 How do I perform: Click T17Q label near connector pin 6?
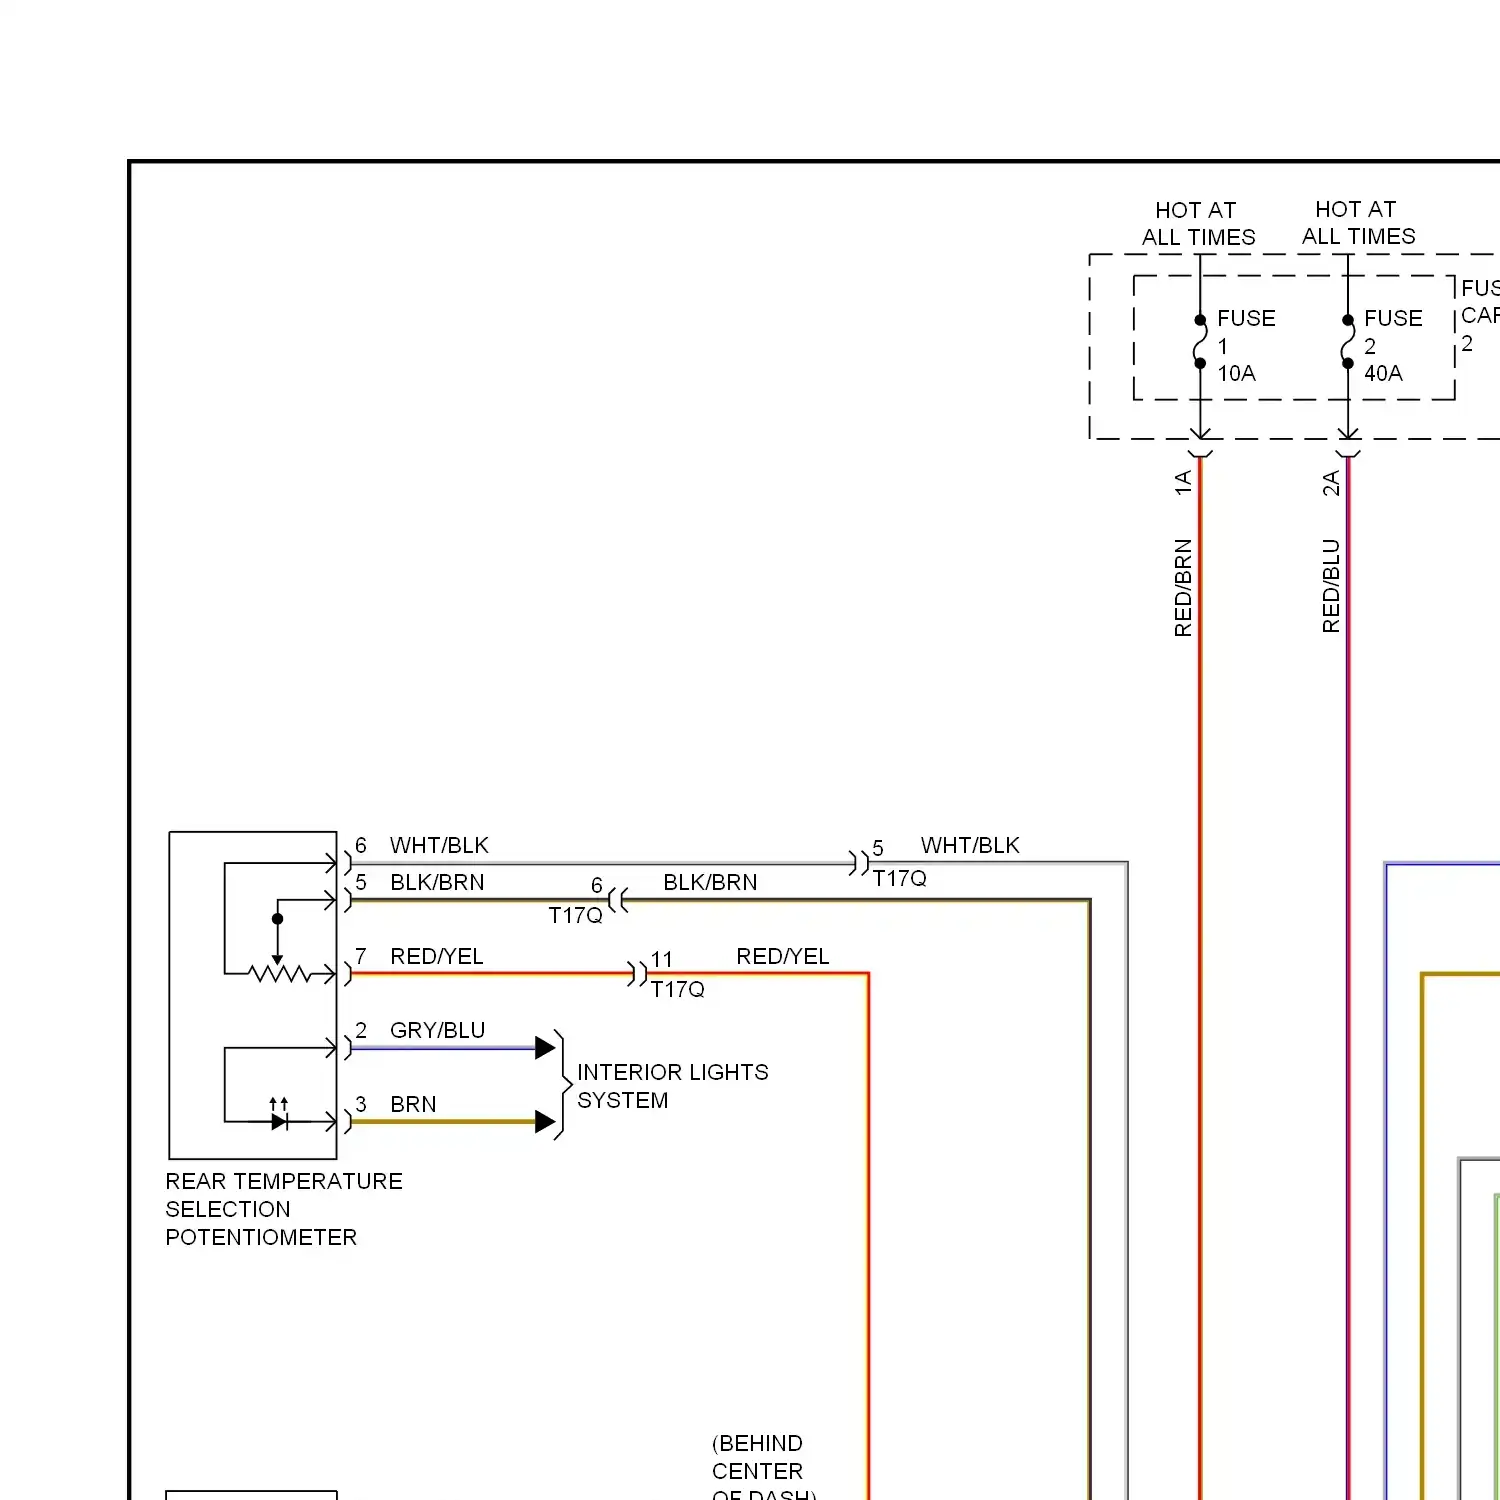[x=575, y=915]
